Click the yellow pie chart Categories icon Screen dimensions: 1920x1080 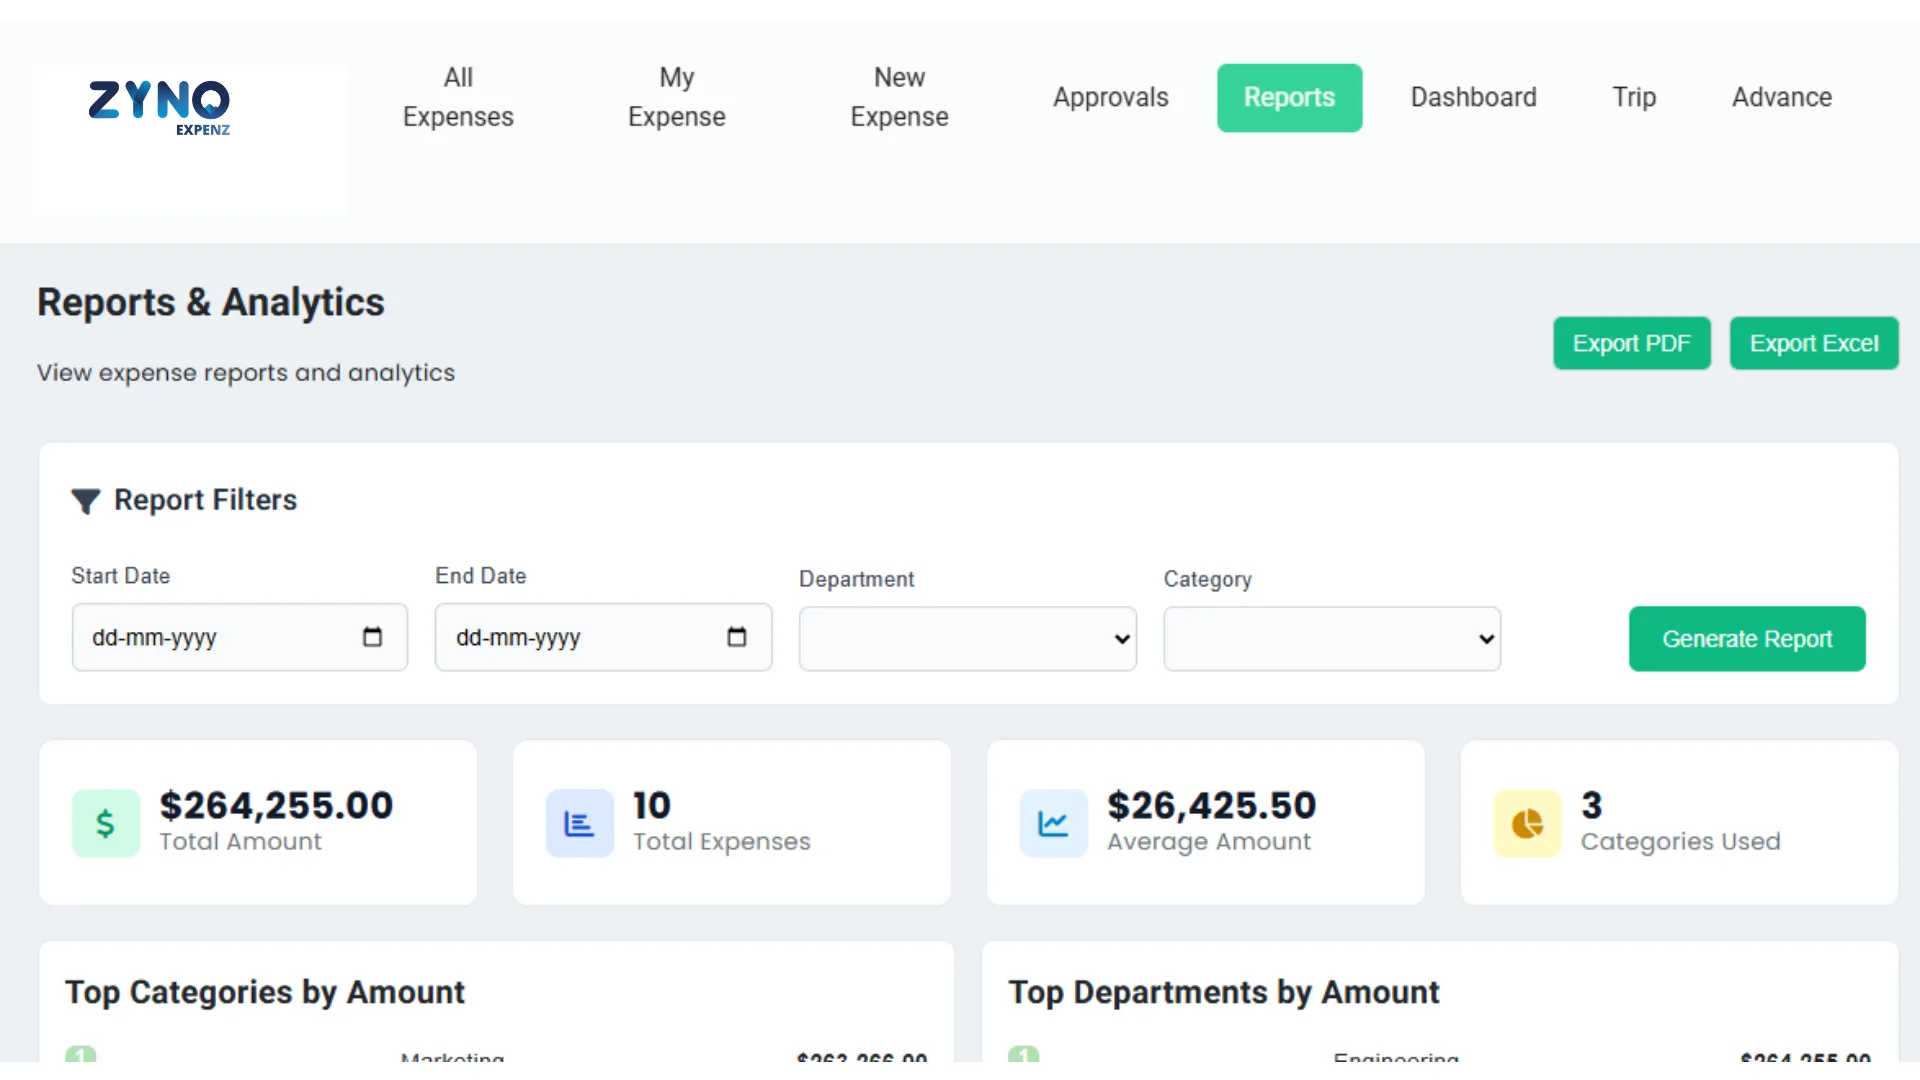click(1527, 823)
